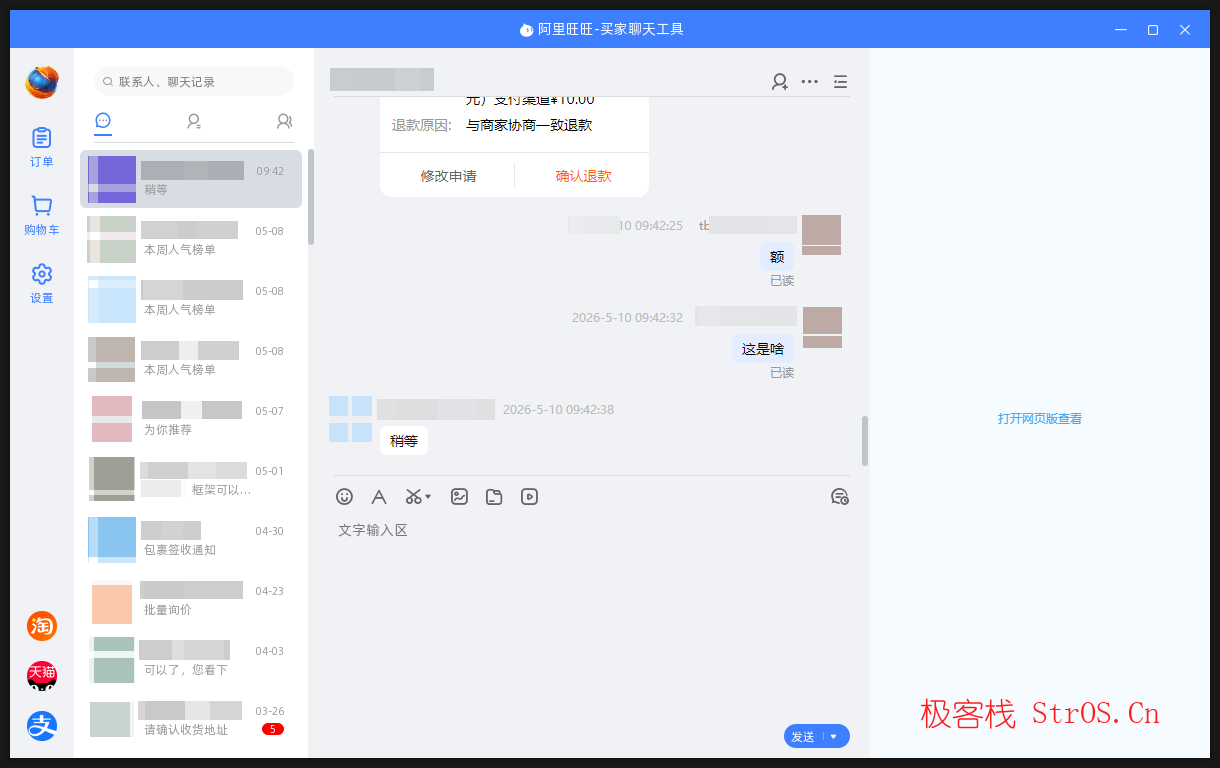Click the unread badge showing 5
The image size is (1220, 768).
[272, 729]
